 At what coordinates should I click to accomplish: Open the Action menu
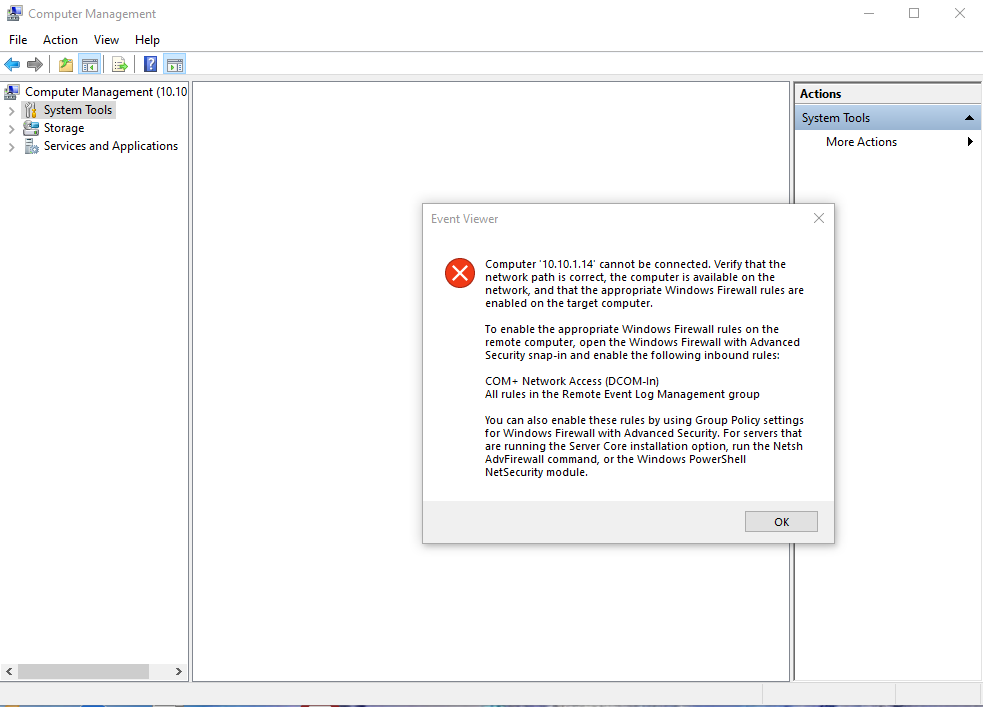60,39
